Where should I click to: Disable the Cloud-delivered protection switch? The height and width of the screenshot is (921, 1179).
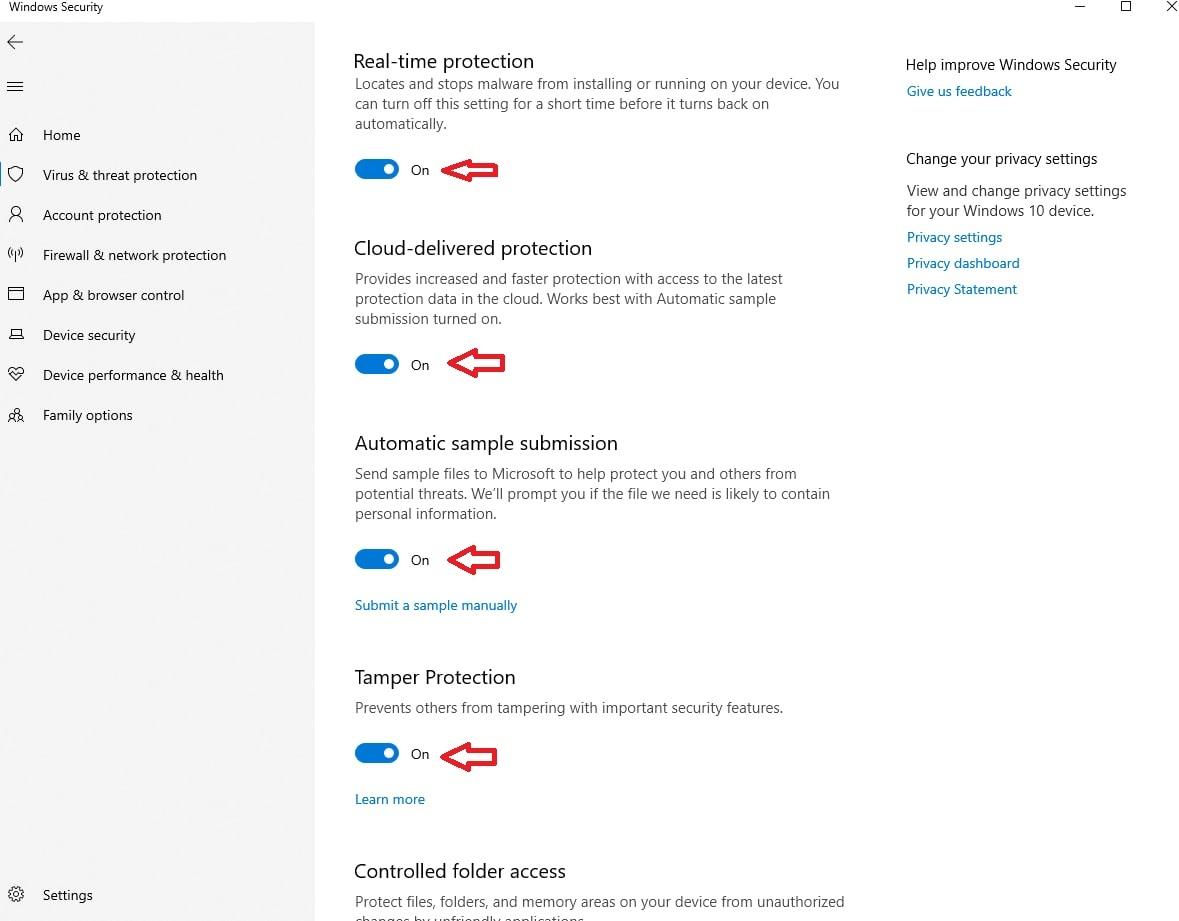(x=377, y=365)
